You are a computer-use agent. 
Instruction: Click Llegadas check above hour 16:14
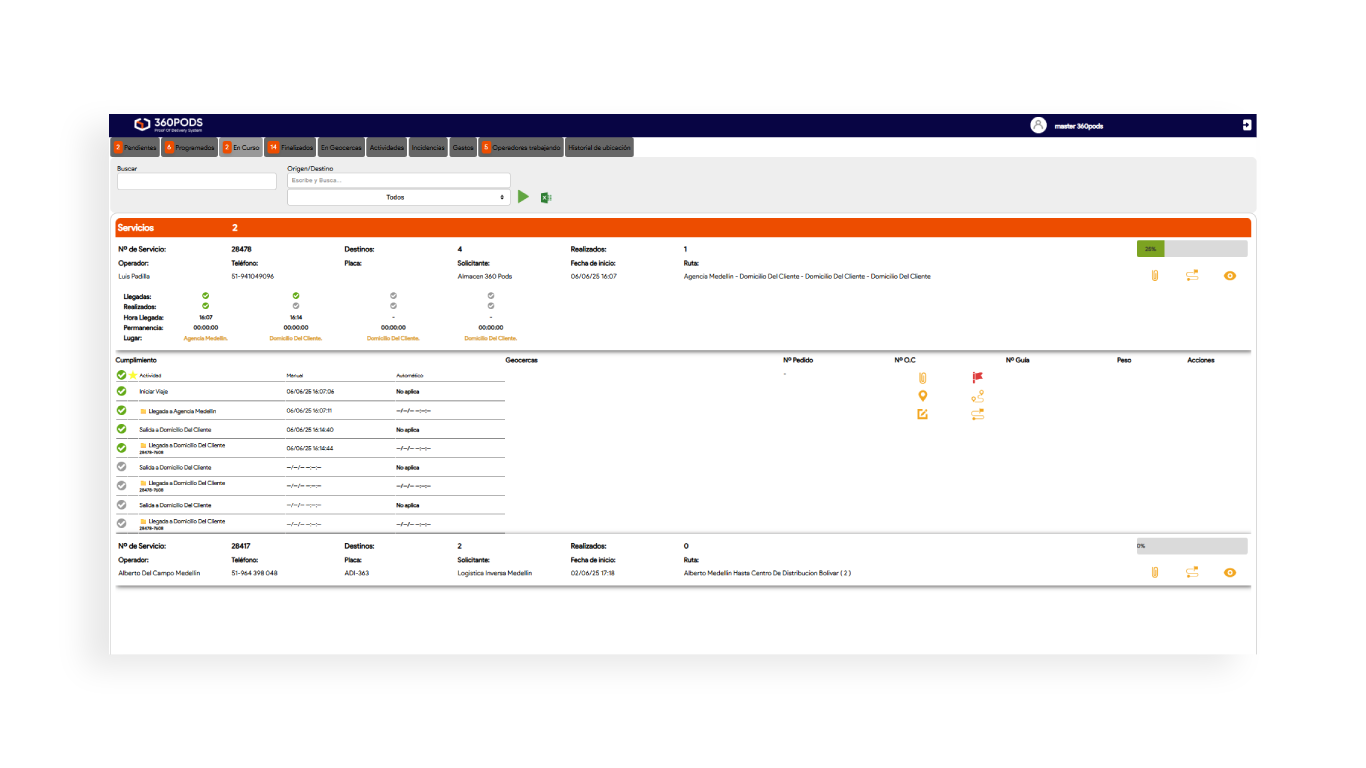point(296,296)
